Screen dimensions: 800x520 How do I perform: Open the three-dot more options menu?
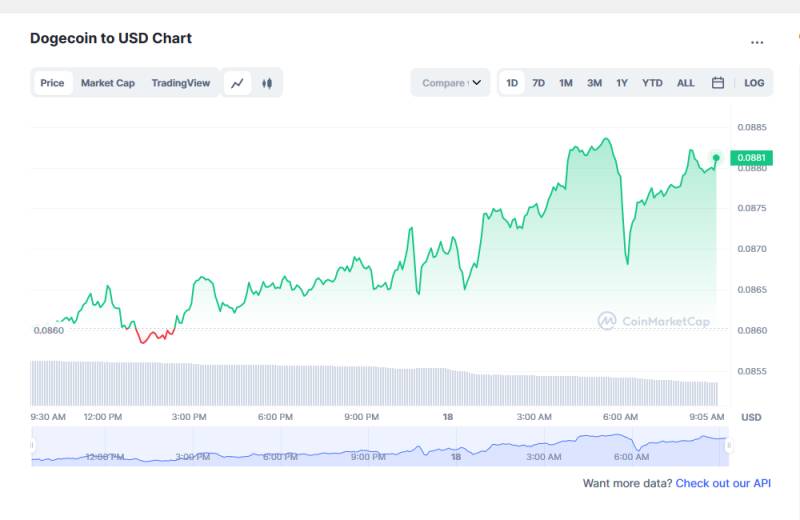(x=757, y=42)
